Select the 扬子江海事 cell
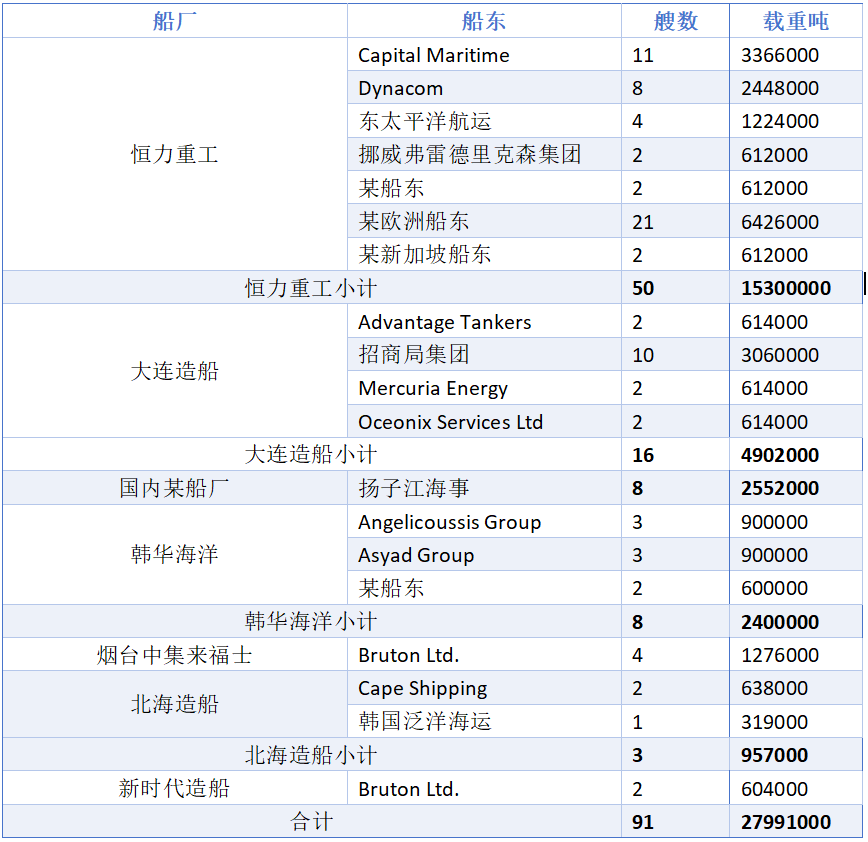The height and width of the screenshot is (842, 868). 414,488
